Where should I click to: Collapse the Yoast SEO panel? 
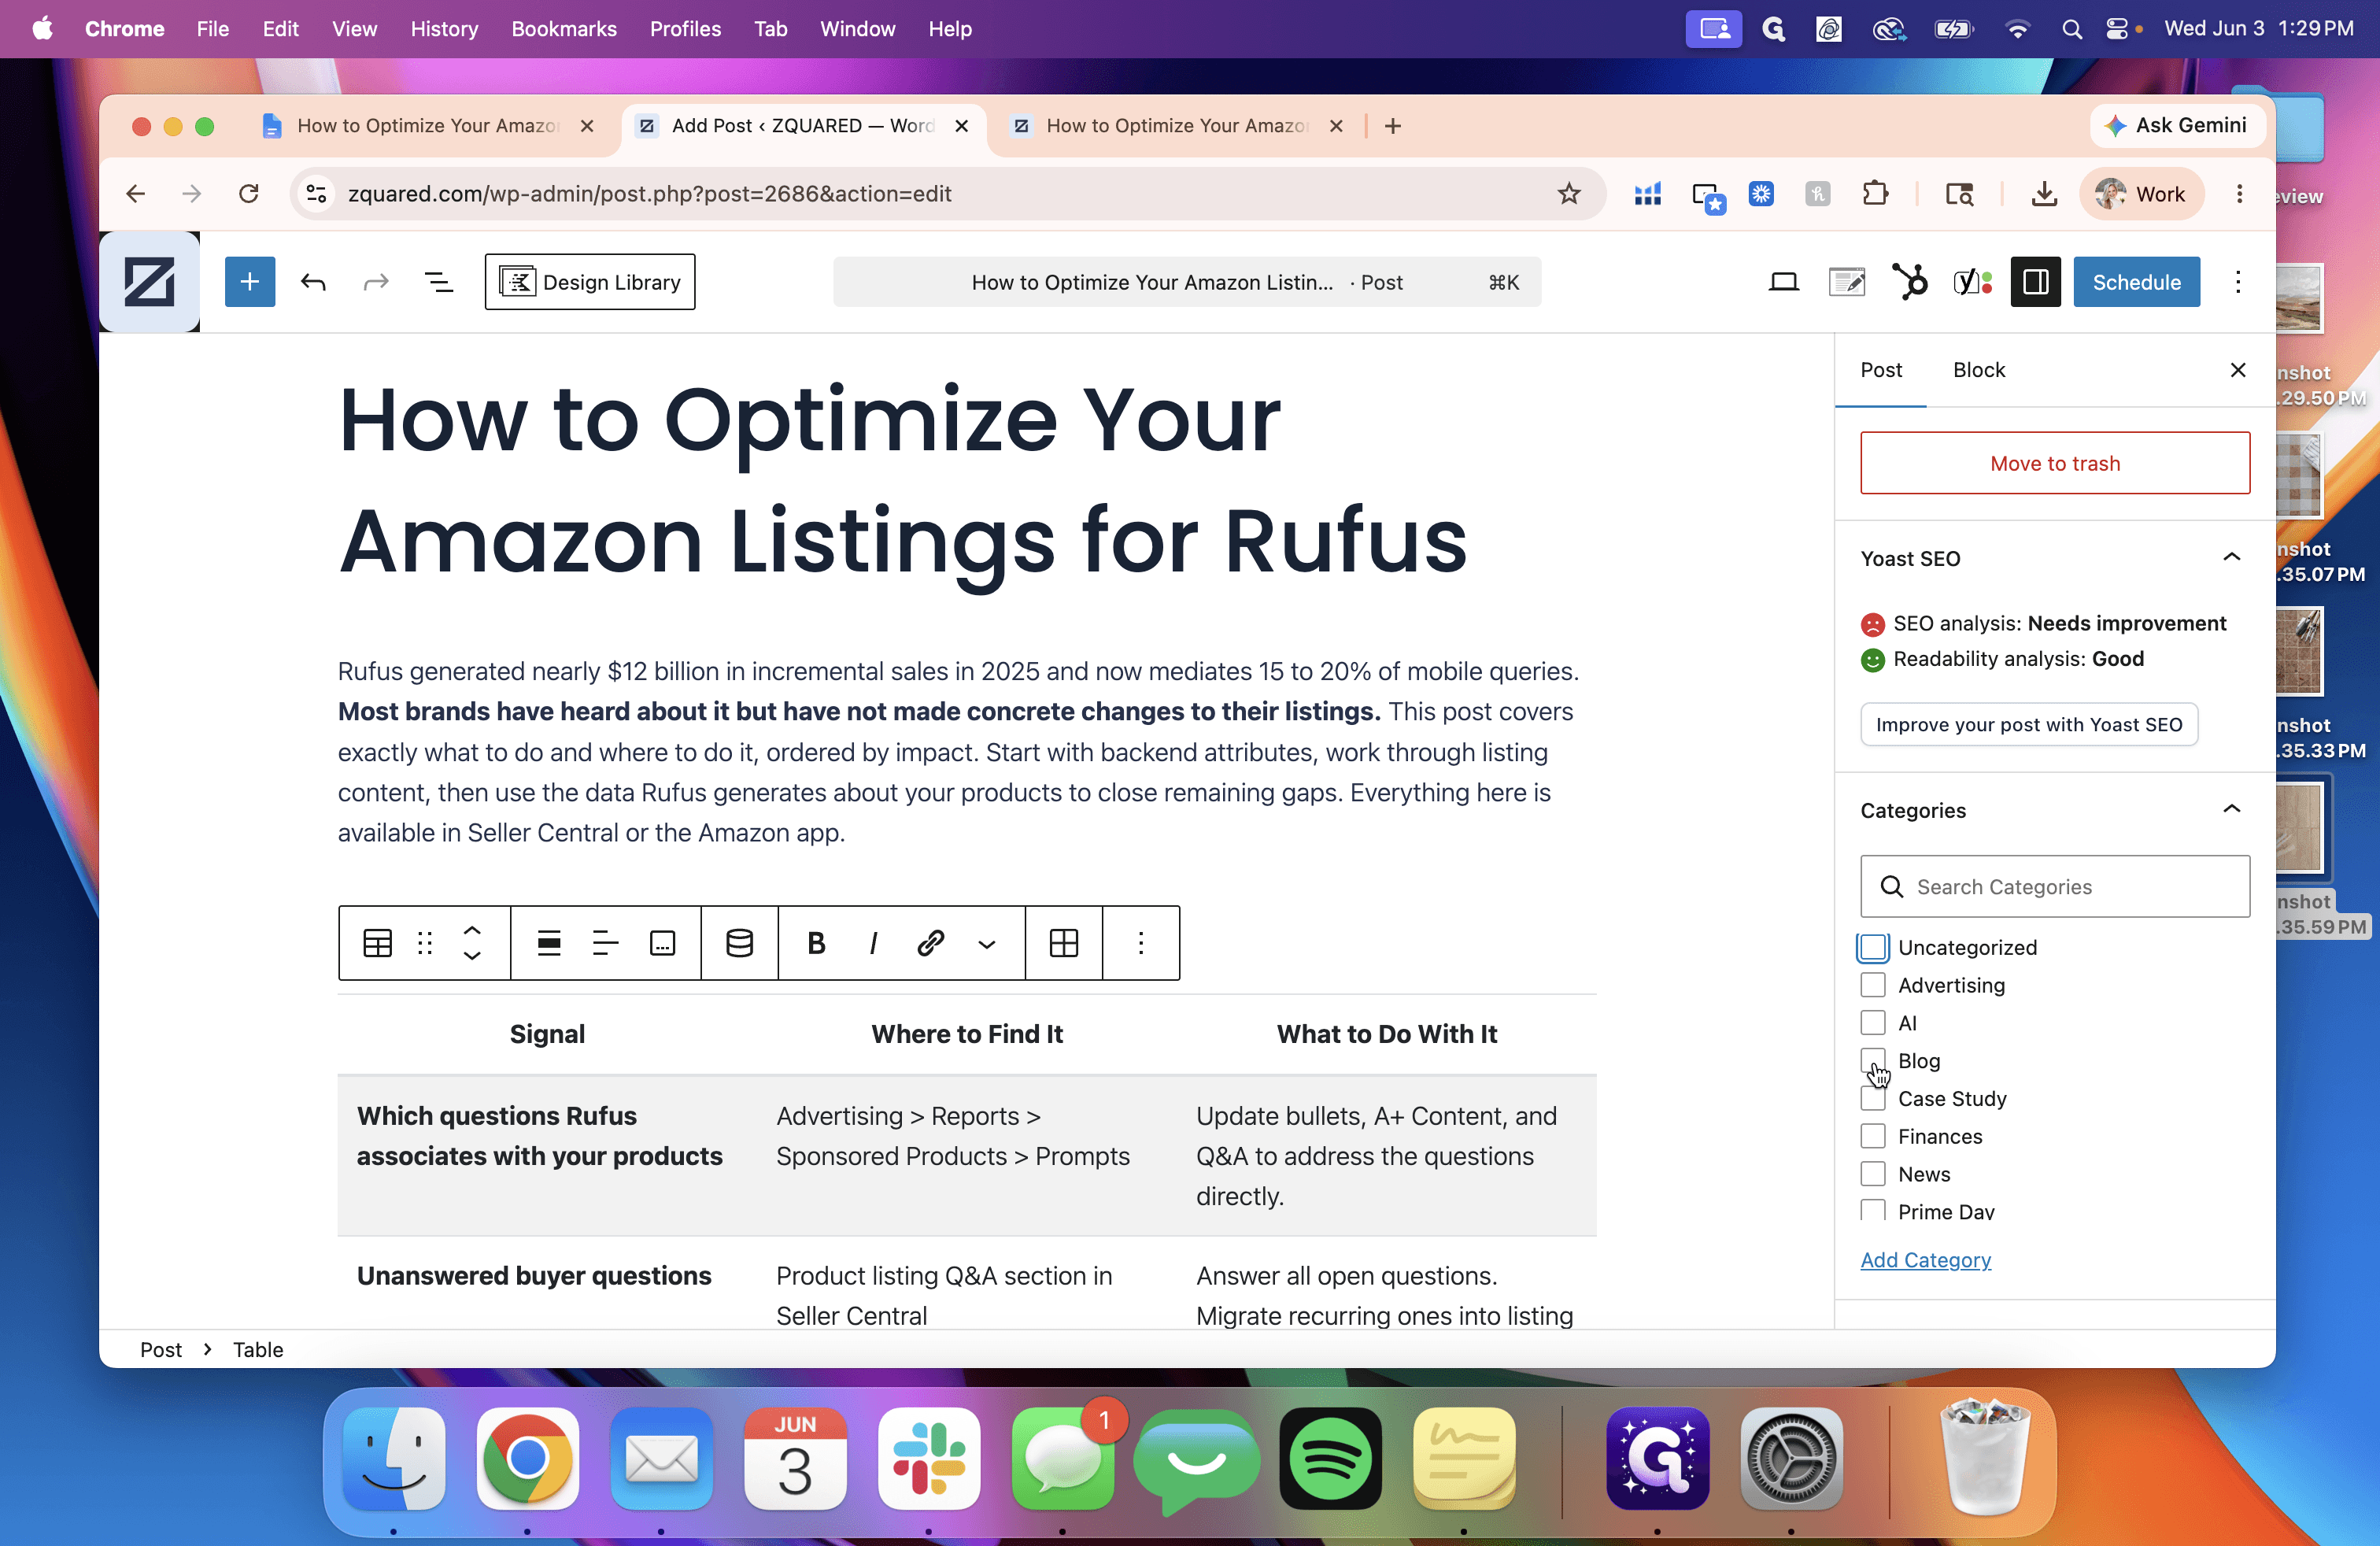pyautogui.click(x=2231, y=558)
